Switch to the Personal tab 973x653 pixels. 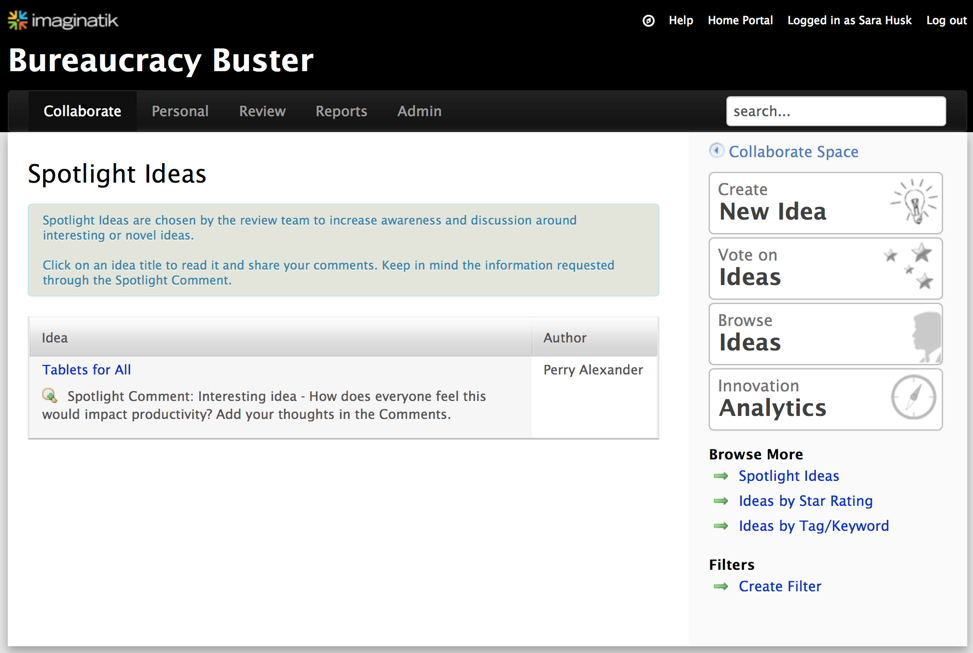pyautogui.click(x=180, y=111)
